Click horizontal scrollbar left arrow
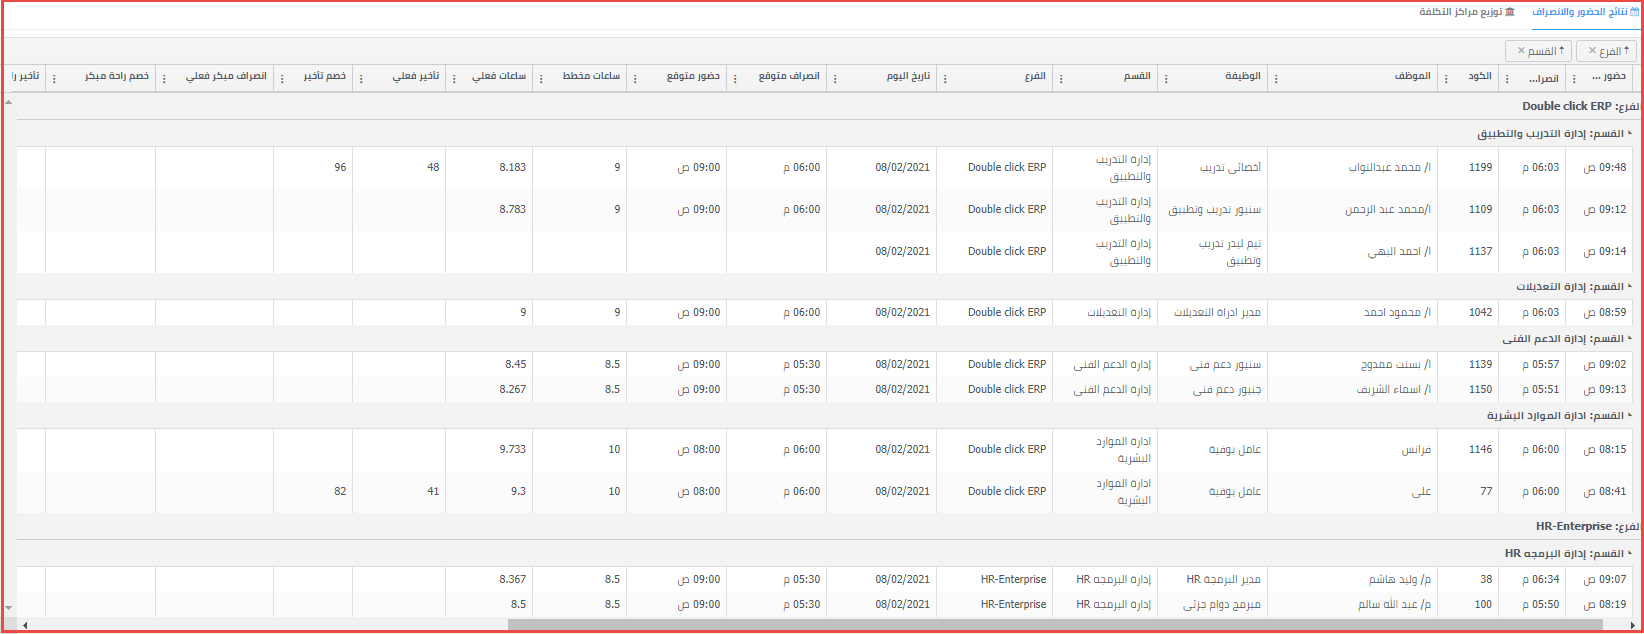 25,625
